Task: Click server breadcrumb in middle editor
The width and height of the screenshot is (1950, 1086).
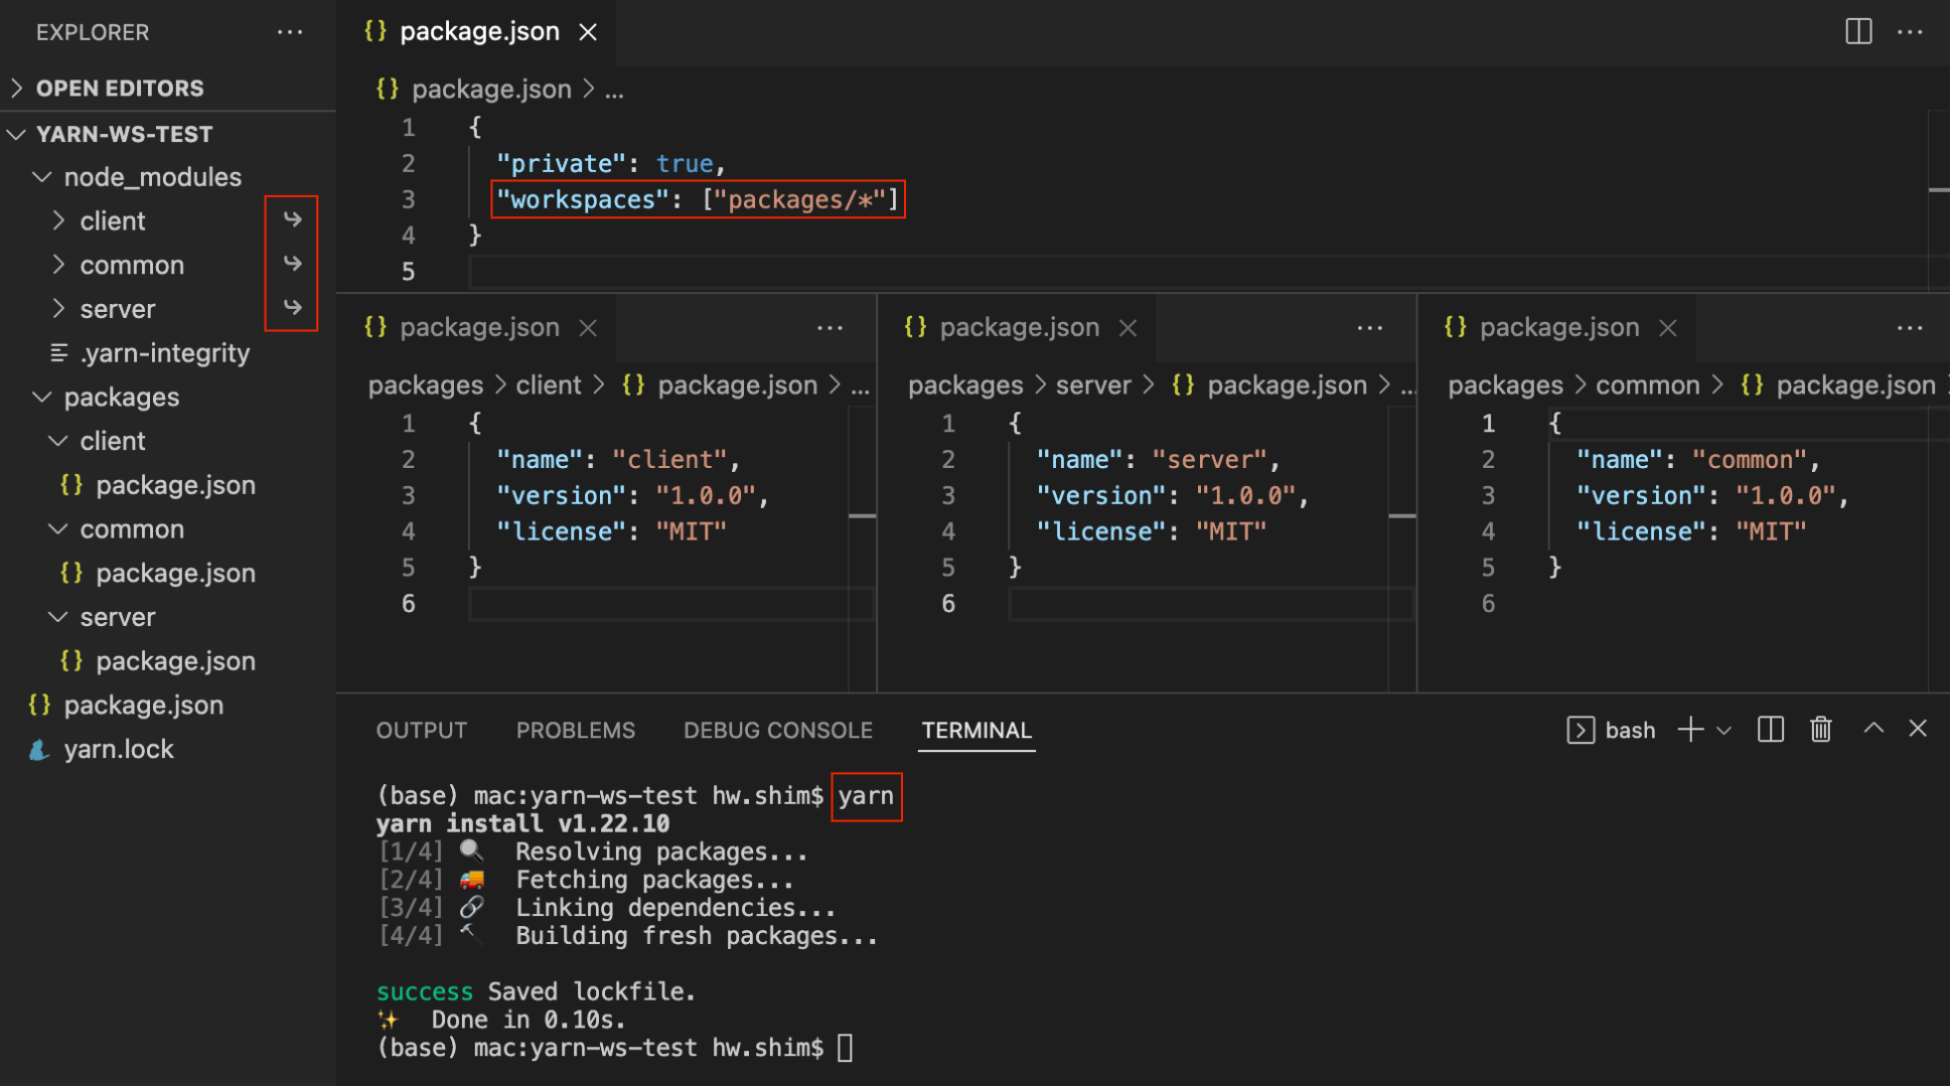Action: pos(1093,385)
